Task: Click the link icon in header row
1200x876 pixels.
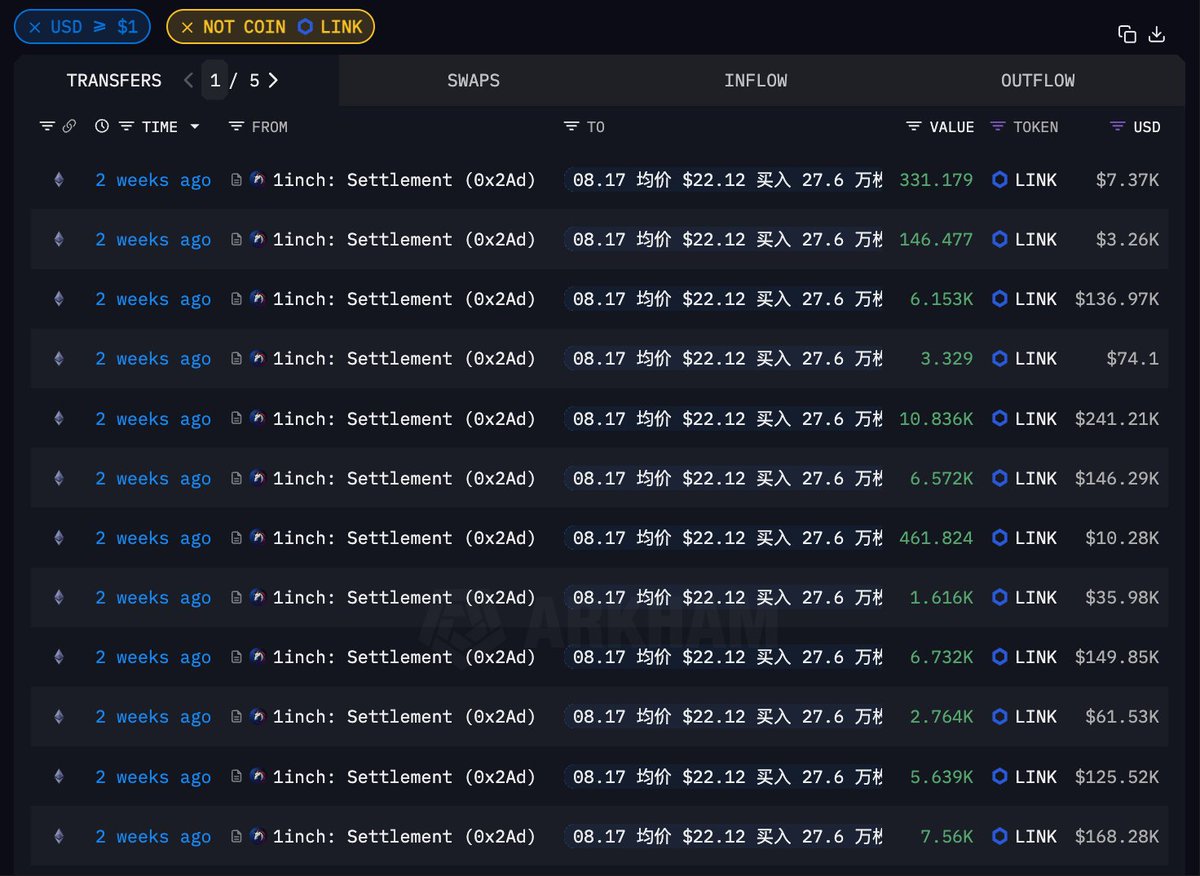Action: (69, 126)
